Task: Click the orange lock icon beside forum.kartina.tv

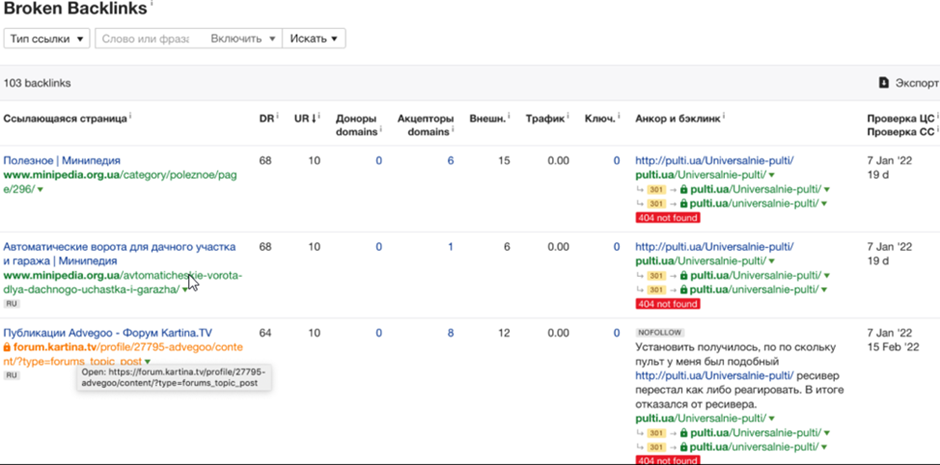Action: [x=7, y=348]
